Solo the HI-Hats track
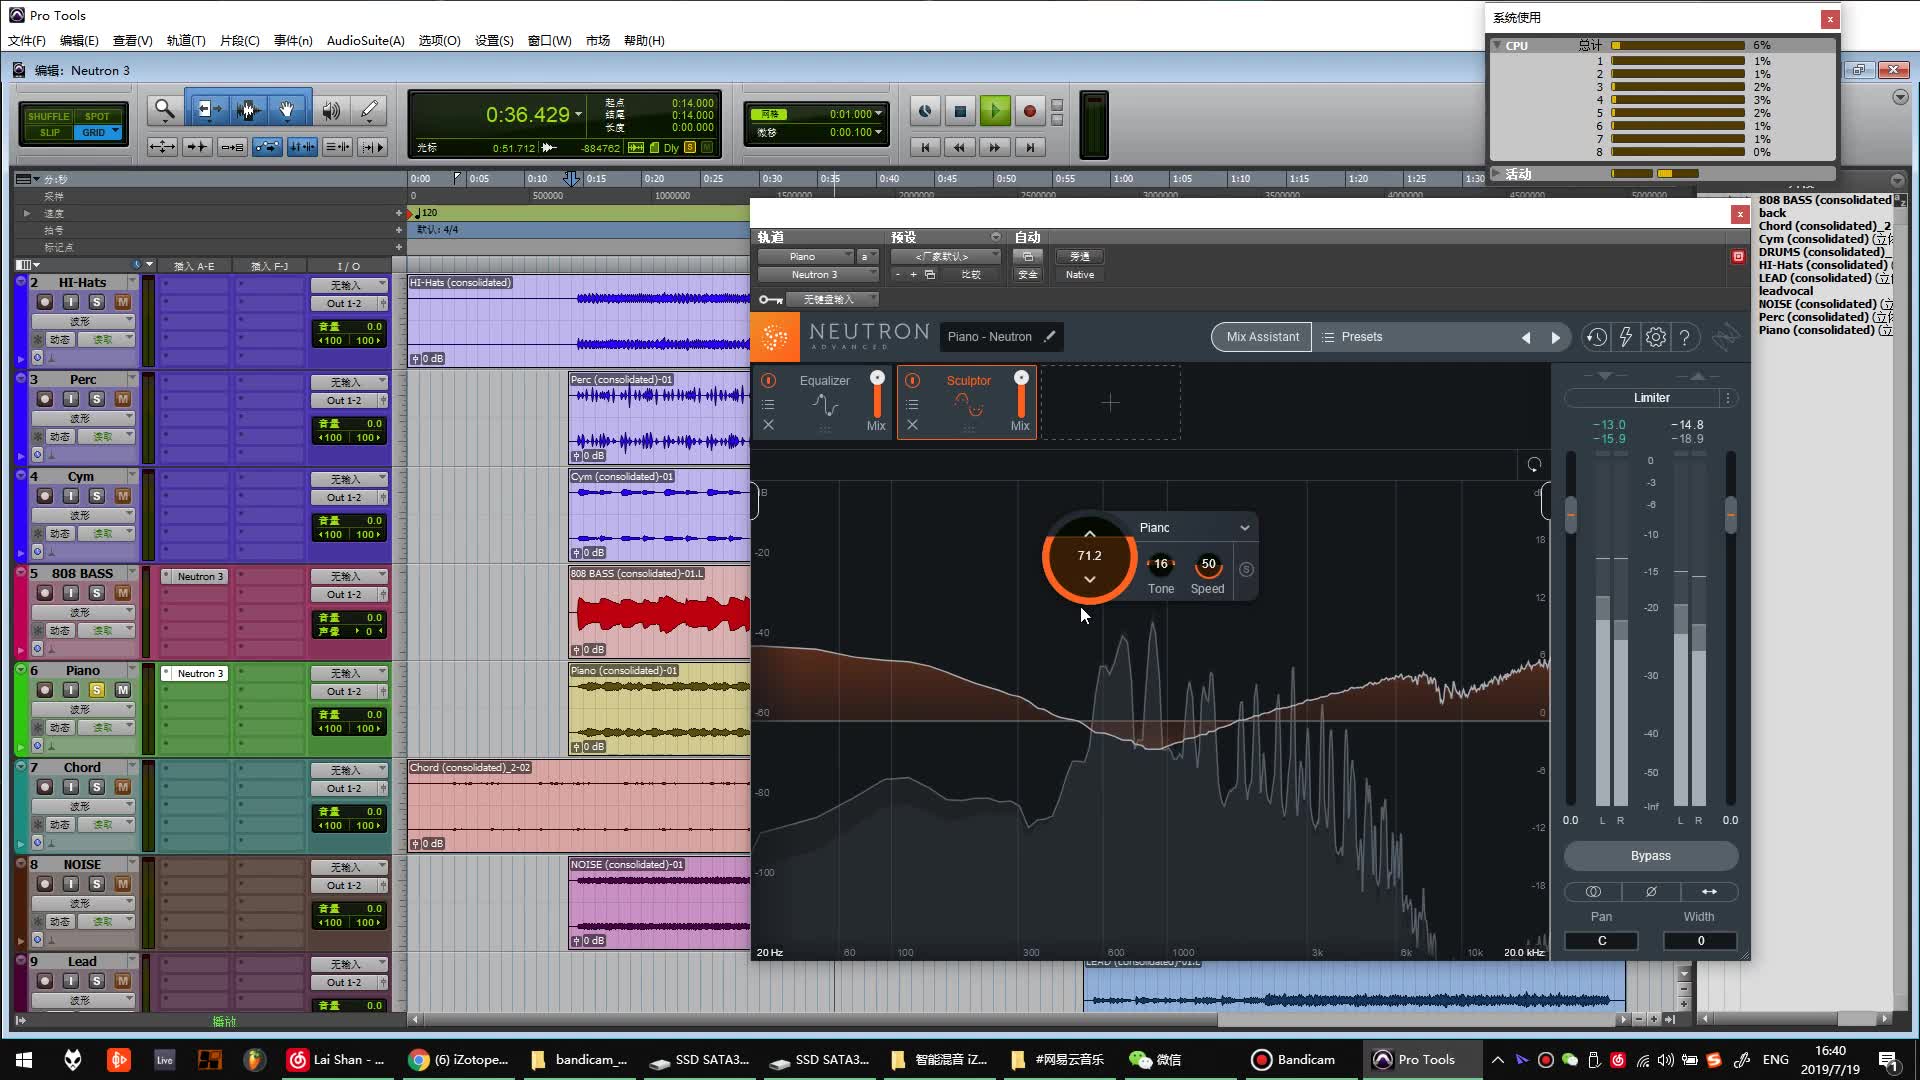This screenshot has width=1920, height=1080. 97,302
